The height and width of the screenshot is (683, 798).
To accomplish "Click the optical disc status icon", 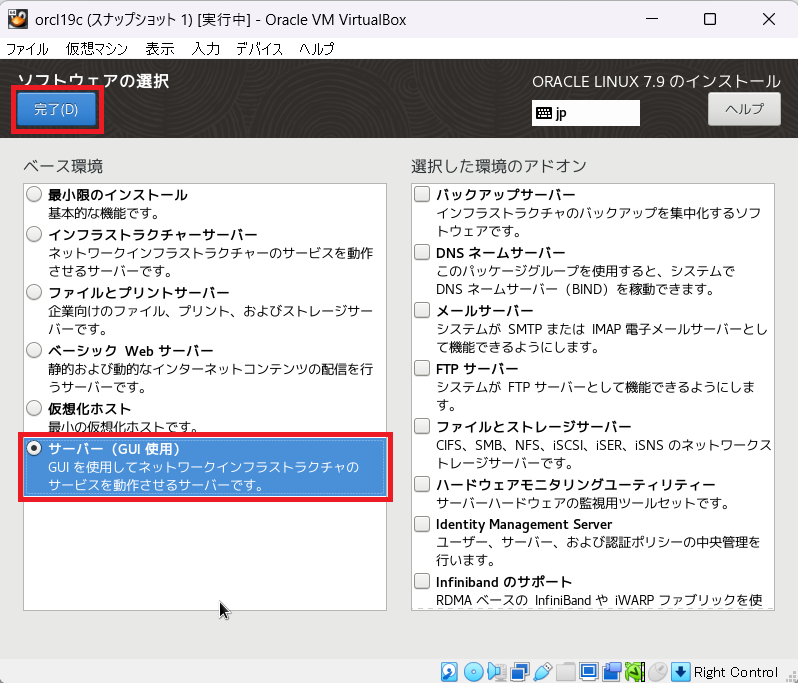I will (x=474, y=671).
